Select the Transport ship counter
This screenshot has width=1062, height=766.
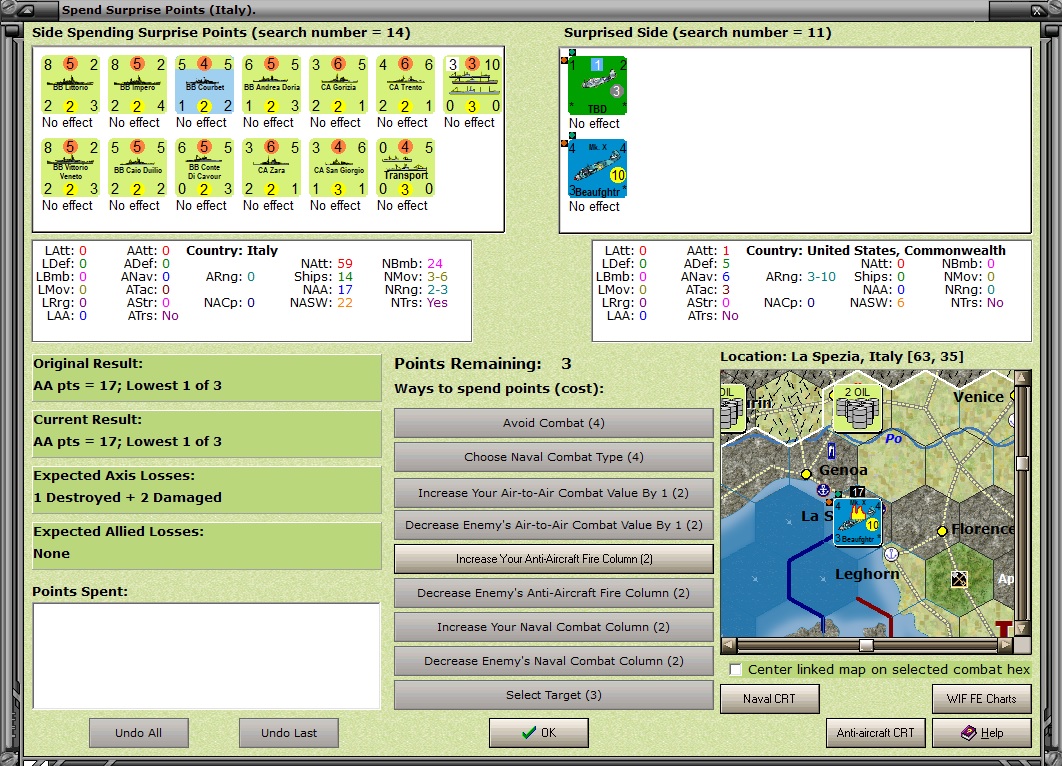[x=406, y=167]
